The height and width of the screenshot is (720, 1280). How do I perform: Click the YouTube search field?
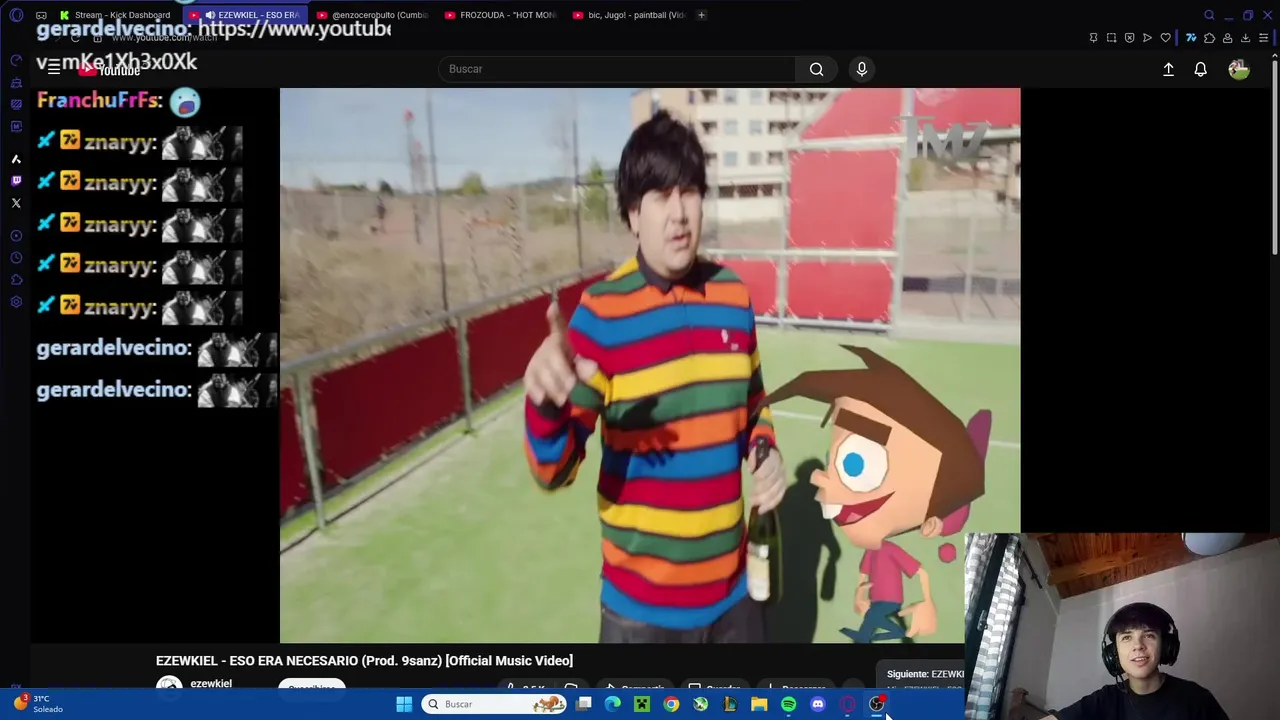617,69
